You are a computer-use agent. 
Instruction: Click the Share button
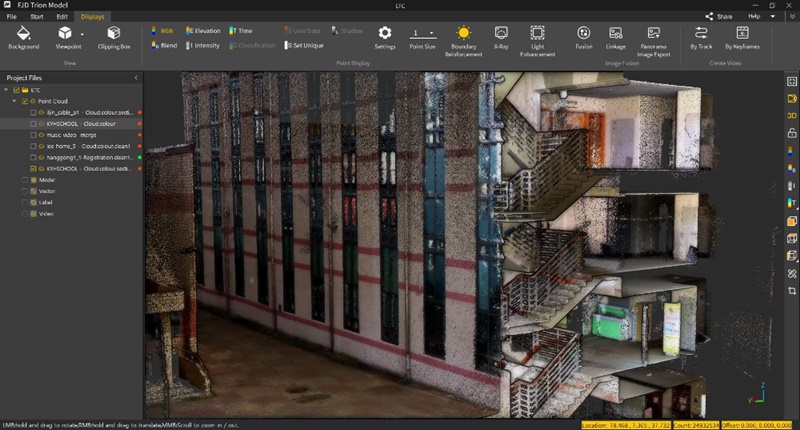(719, 16)
